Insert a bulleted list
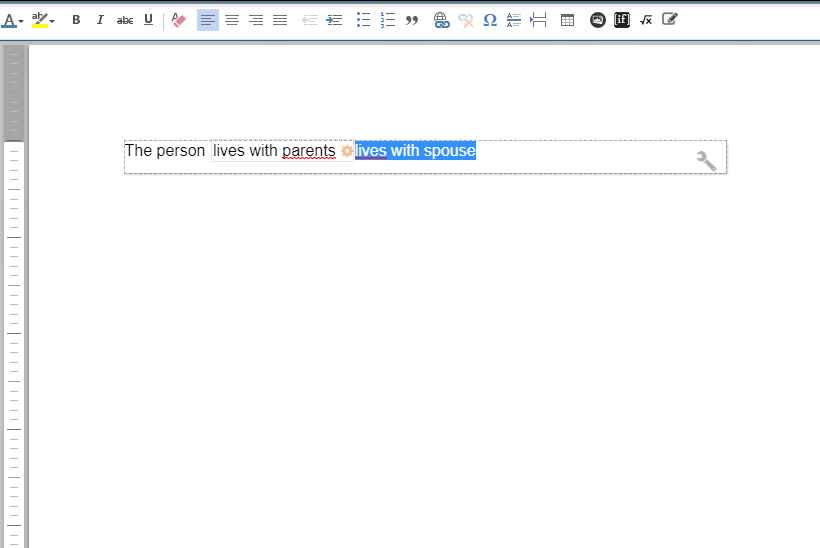Screen dimensions: 820x548 coord(364,20)
